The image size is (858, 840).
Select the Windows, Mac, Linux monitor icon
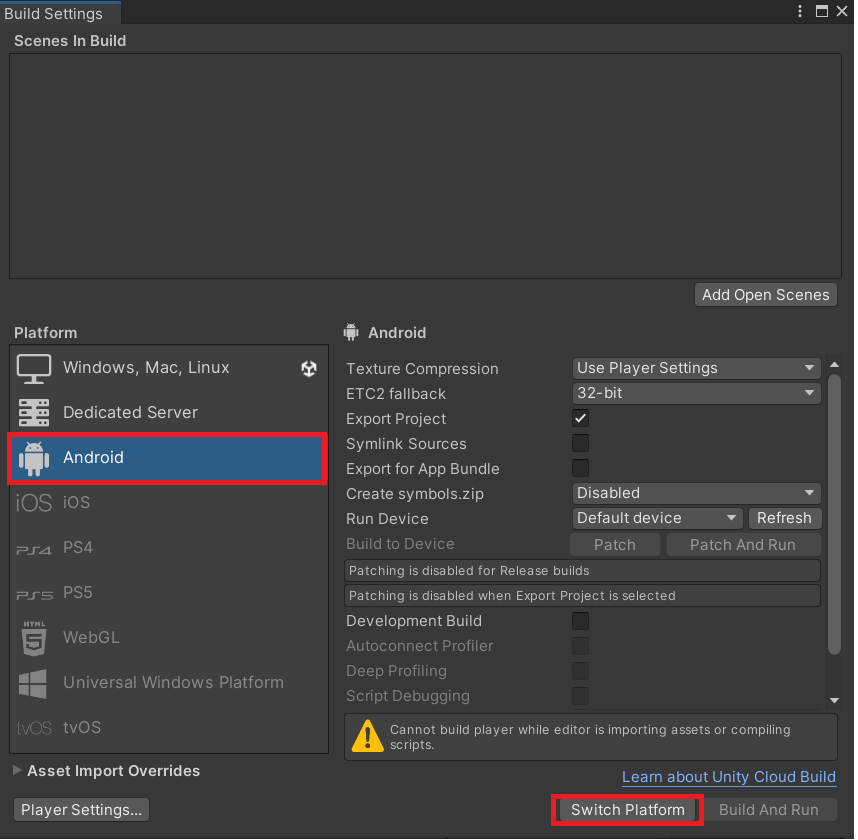(x=34, y=368)
